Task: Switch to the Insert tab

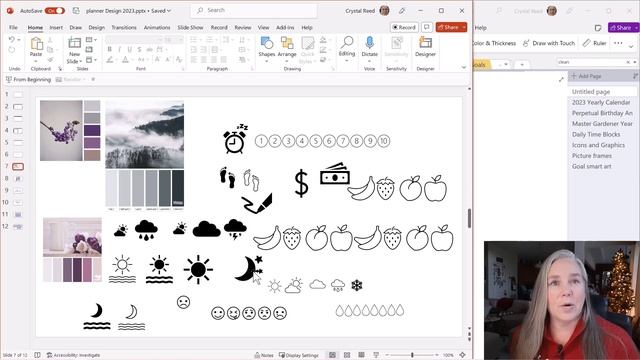Action: (56, 27)
